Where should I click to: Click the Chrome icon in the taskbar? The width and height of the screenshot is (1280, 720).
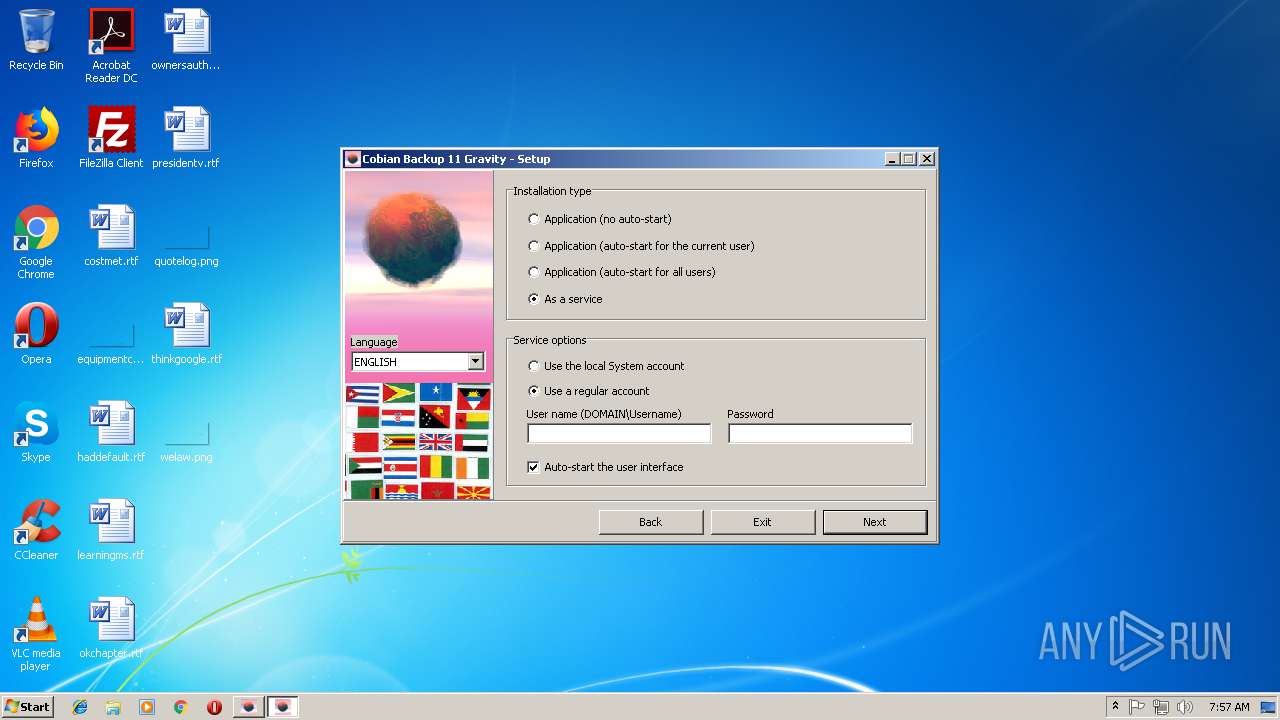[x=180, y=707]
